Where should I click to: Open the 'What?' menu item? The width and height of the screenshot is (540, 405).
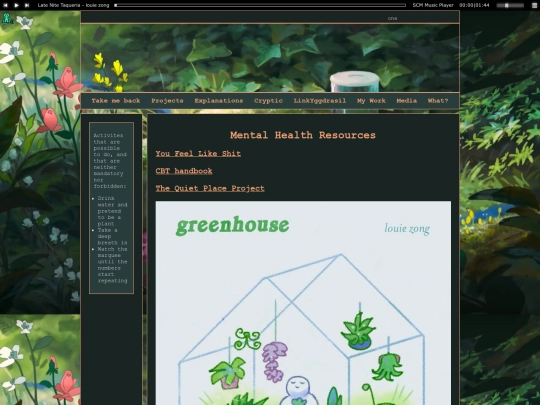click(x=438, y=101)
